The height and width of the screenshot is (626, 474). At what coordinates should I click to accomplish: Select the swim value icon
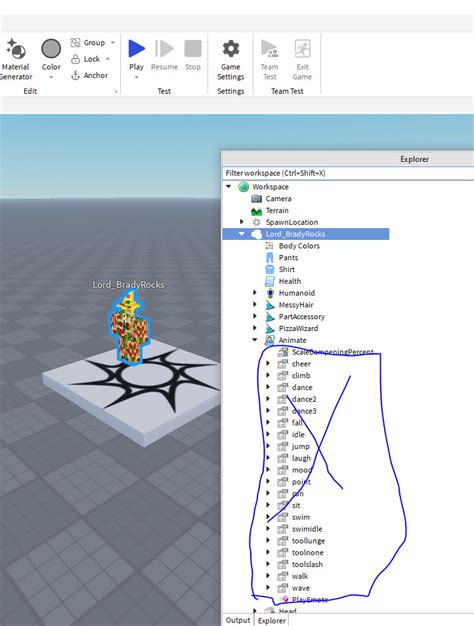pyautogui.click(x=283, y=517)
